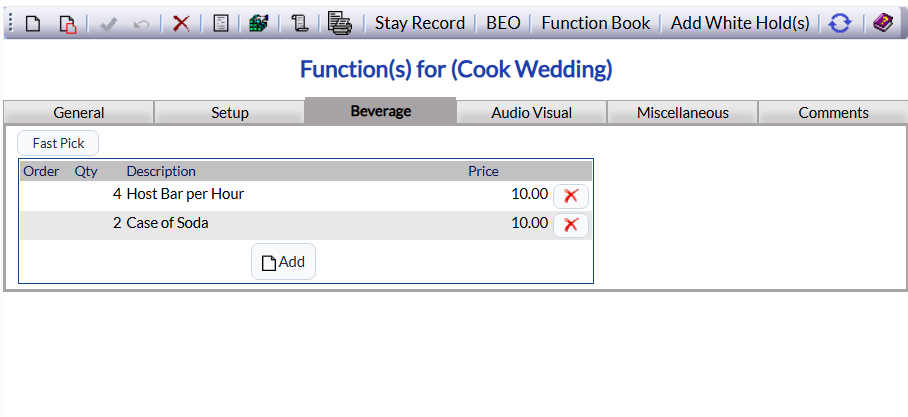Screen dimensions: 908x417
Task: Click the red X delete icon in toolbar
Action: click(181, 24)
